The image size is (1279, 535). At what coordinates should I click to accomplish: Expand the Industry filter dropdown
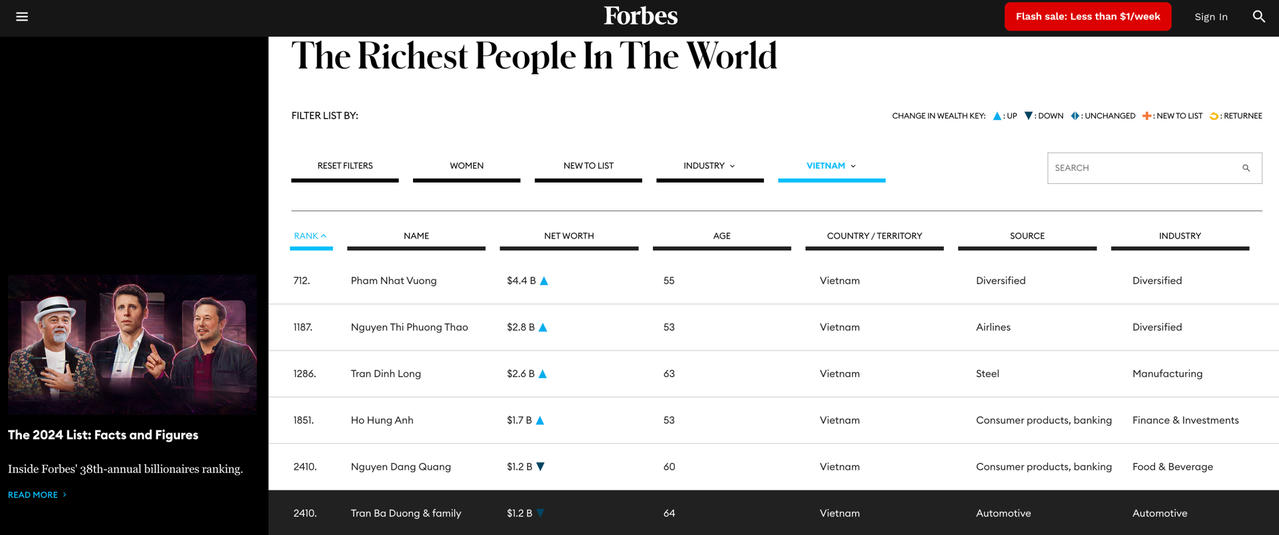coord(709,166)
